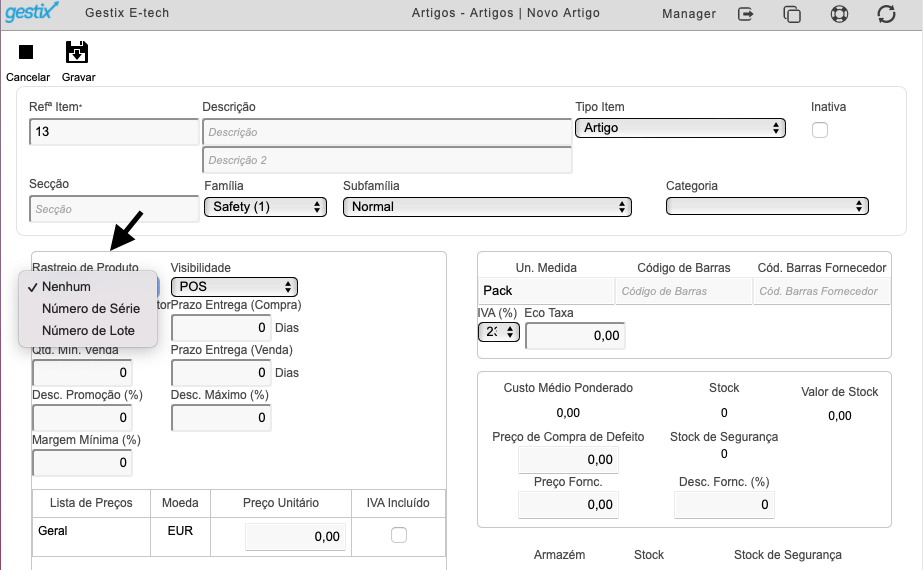
Task: Click the Armazém column header
Action: pos(559,555)
